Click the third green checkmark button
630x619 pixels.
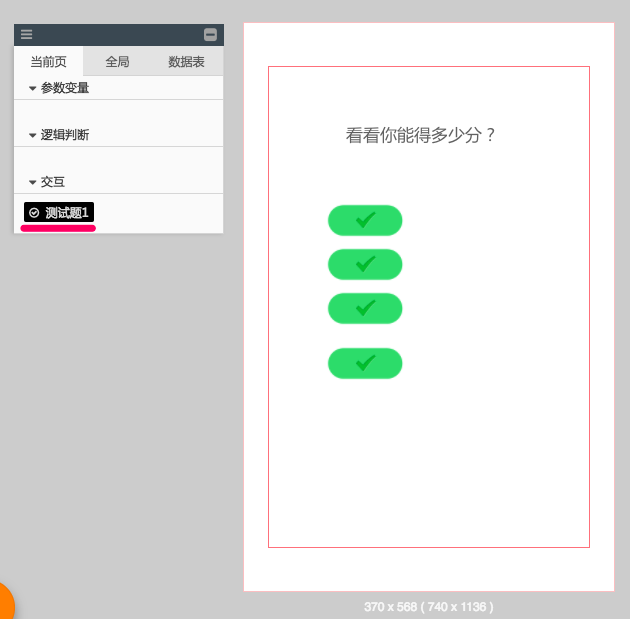click(365, 308)
